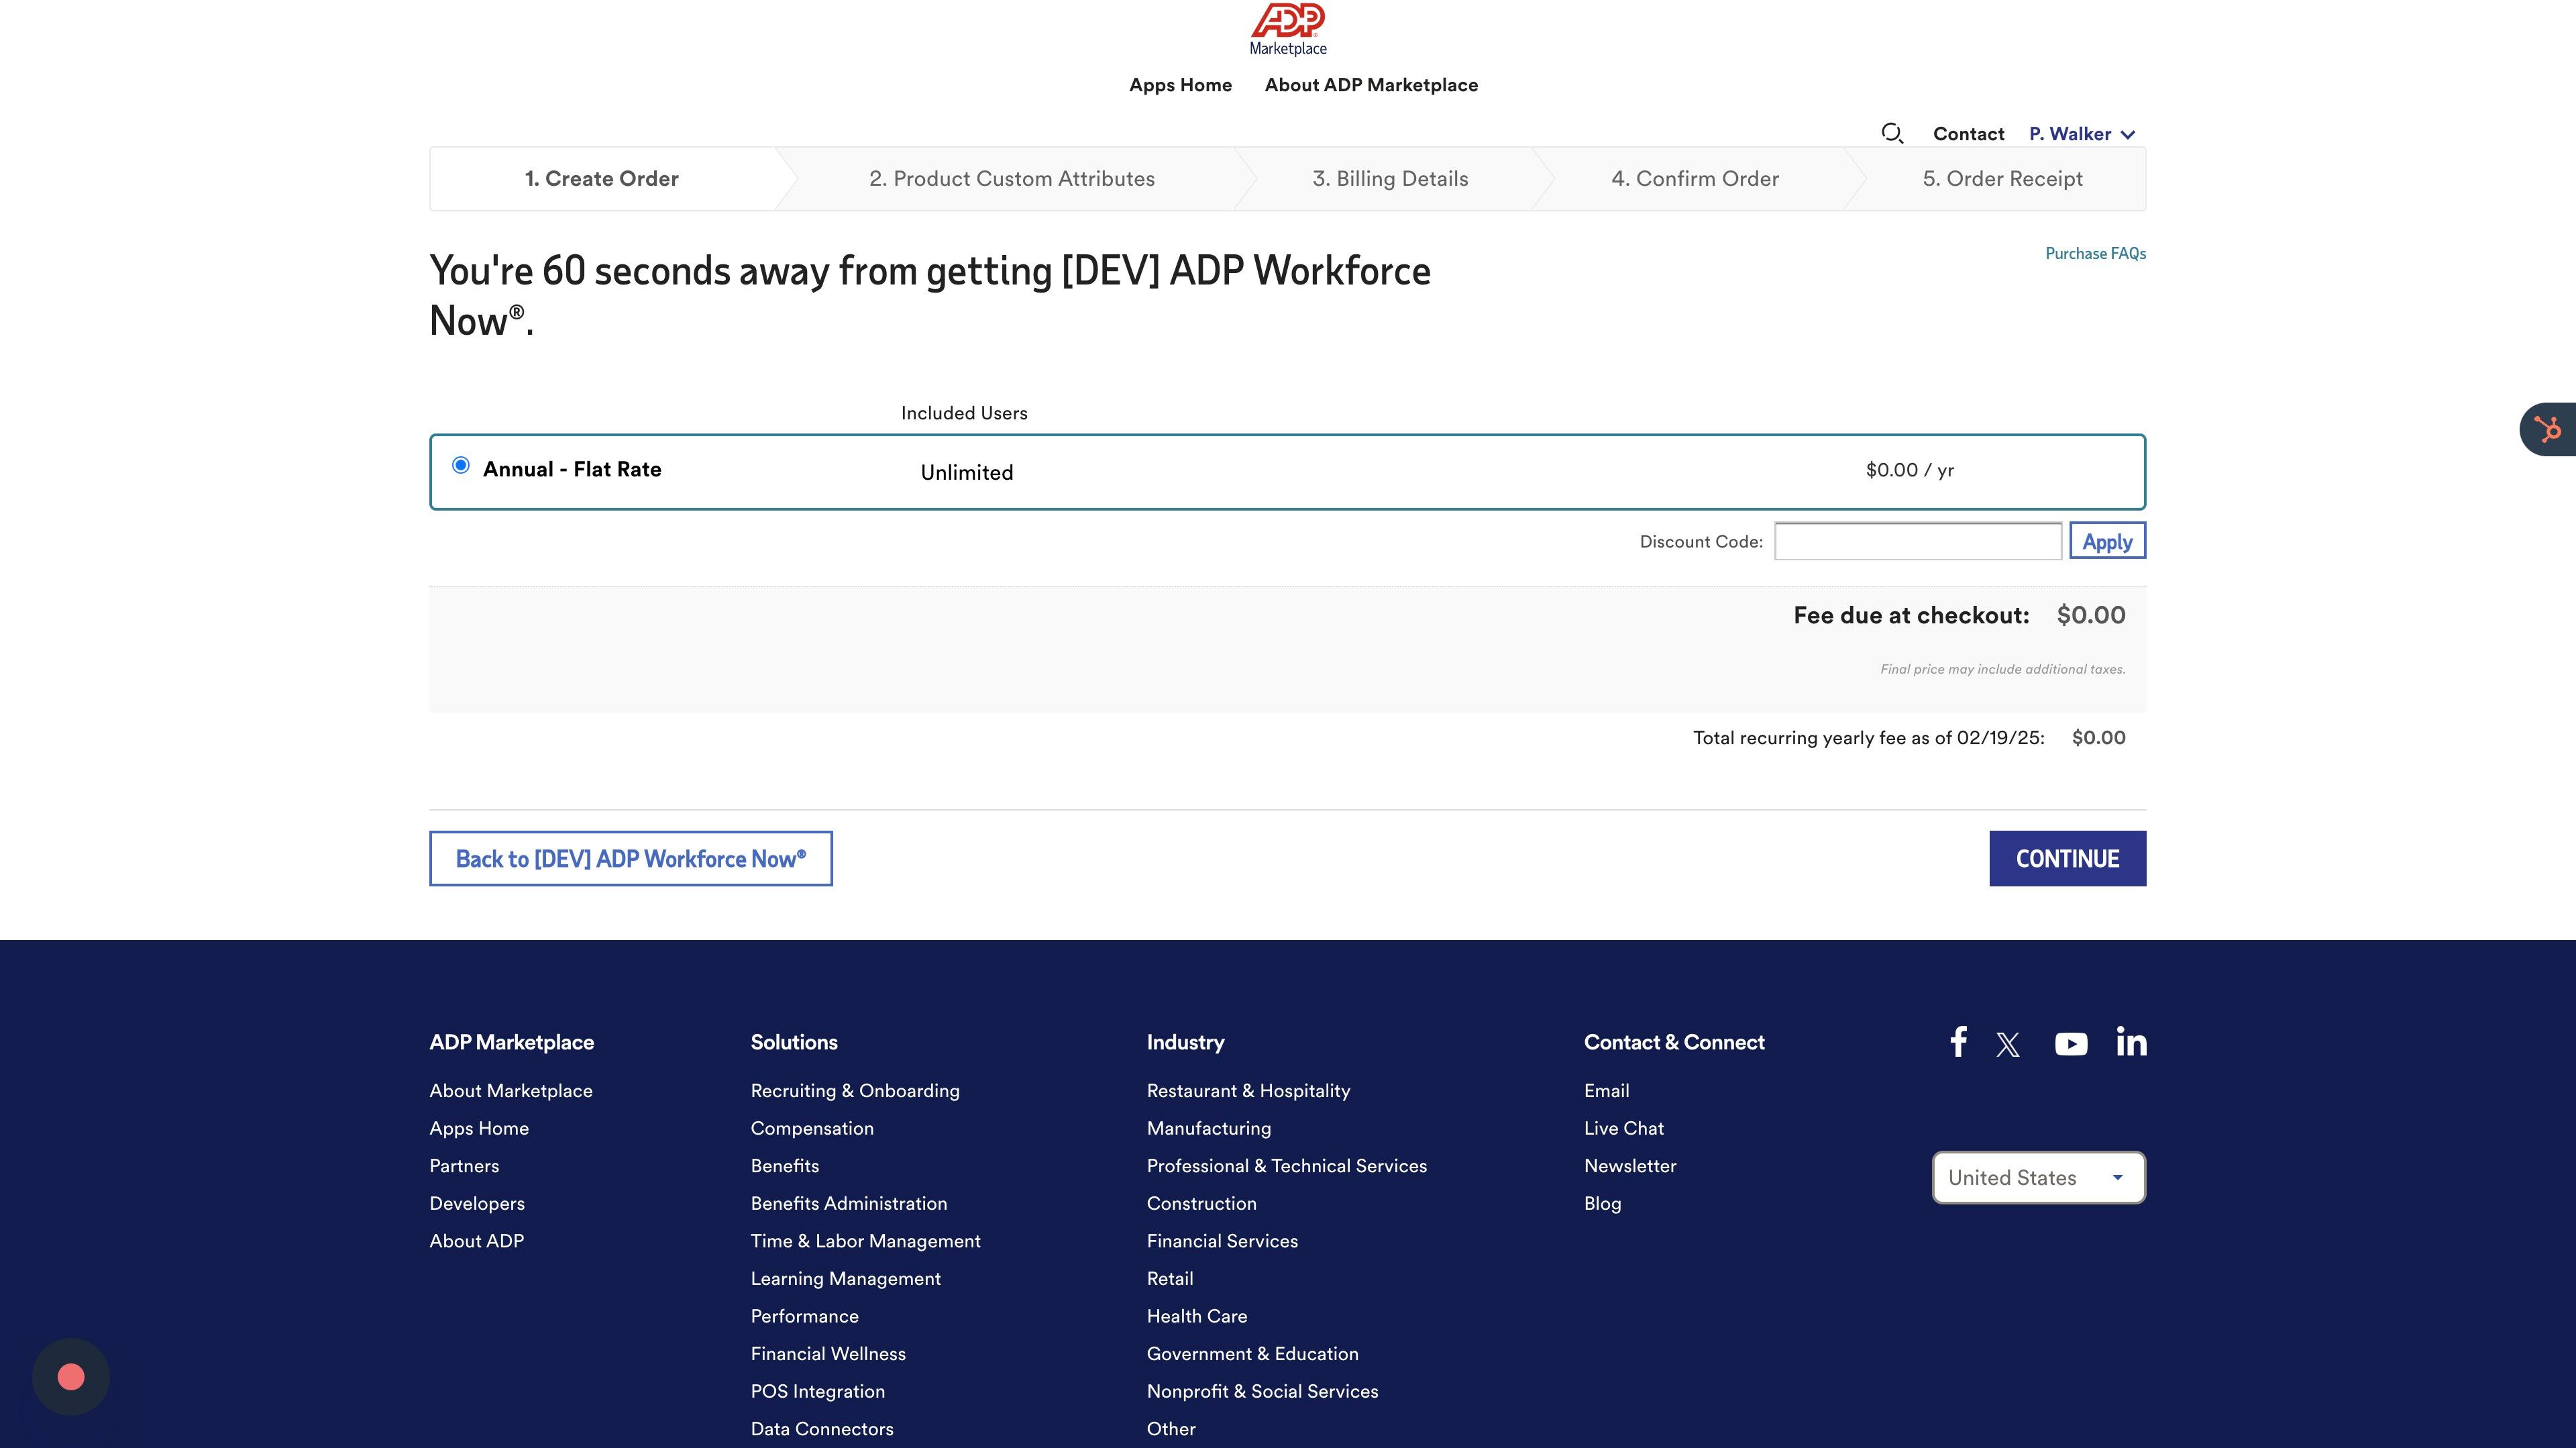Click the CONTINUE button

2067,859
